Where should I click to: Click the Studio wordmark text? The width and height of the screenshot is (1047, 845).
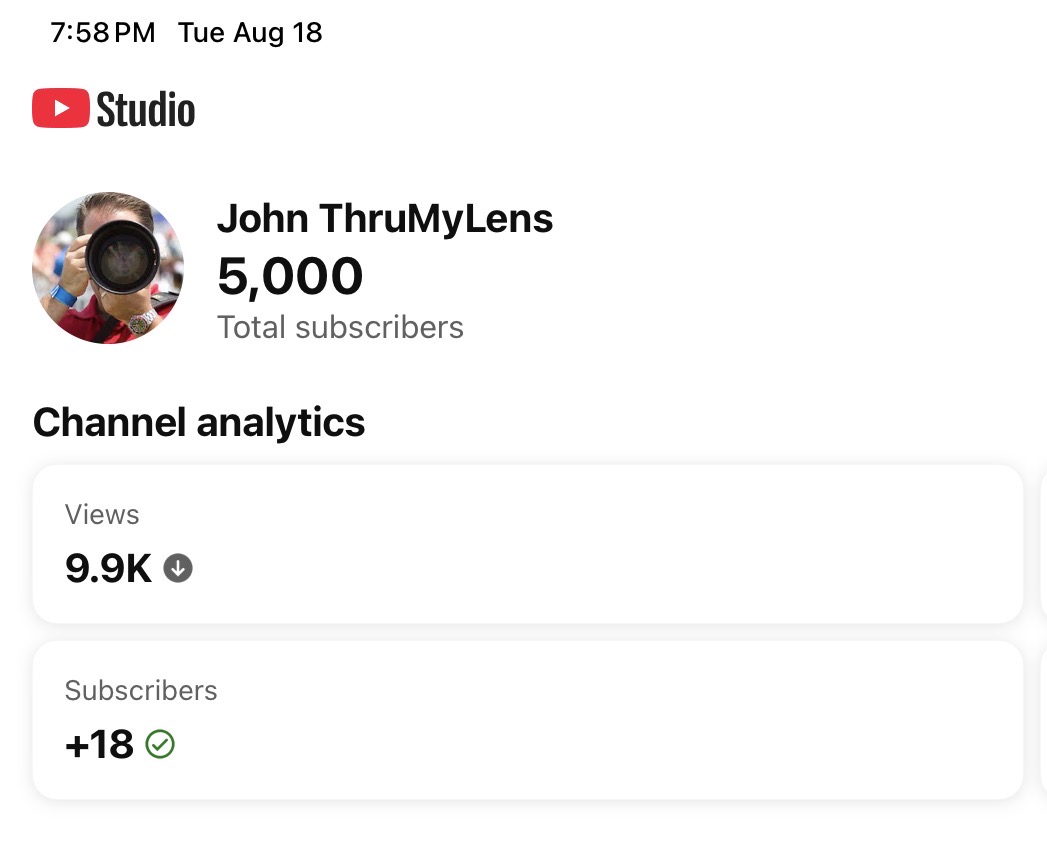click(146, 110)
